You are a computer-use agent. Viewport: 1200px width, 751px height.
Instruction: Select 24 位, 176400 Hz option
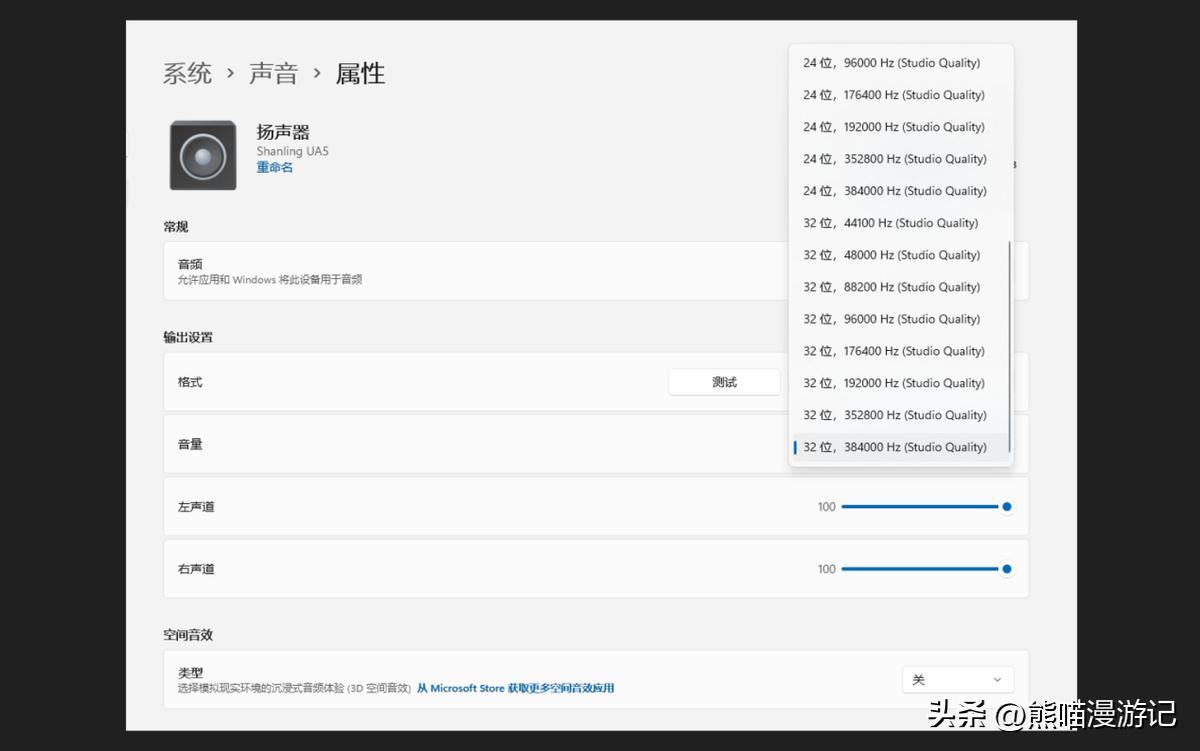(x=893, y=95)
